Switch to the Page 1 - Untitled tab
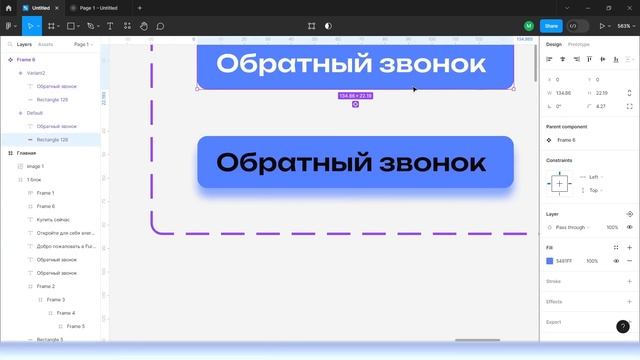 coord(98,8)
